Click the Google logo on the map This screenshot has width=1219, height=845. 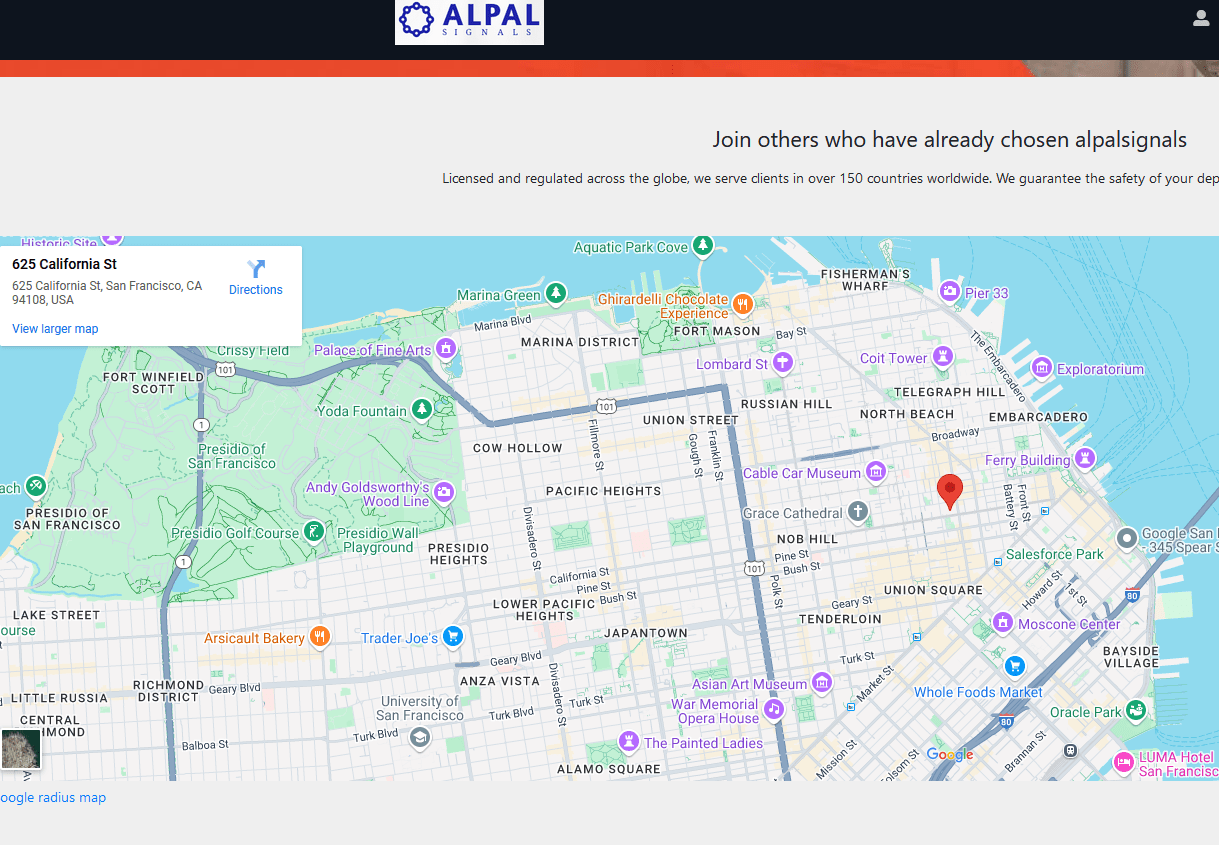950,755
